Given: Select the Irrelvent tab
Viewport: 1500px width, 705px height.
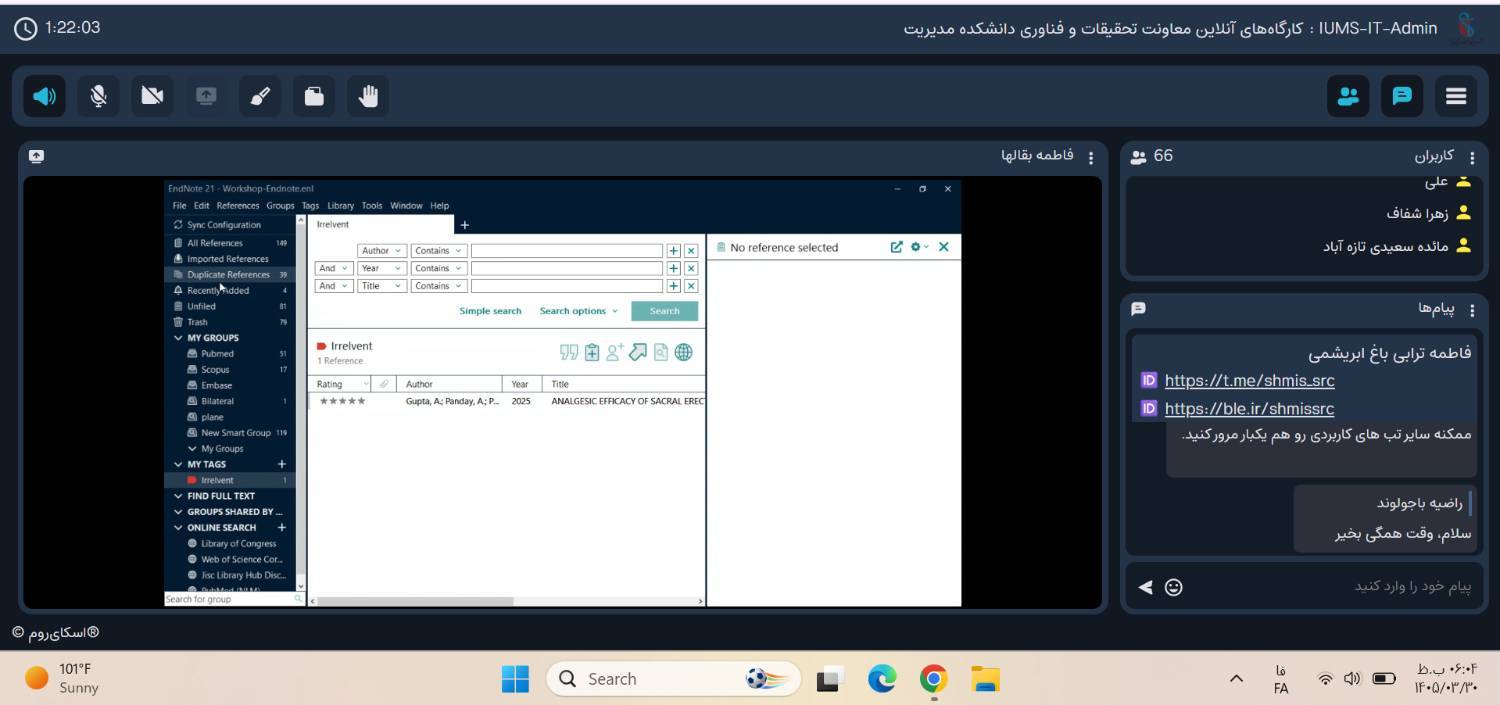Looking at the screenshot, I should (x=380, y=225).
